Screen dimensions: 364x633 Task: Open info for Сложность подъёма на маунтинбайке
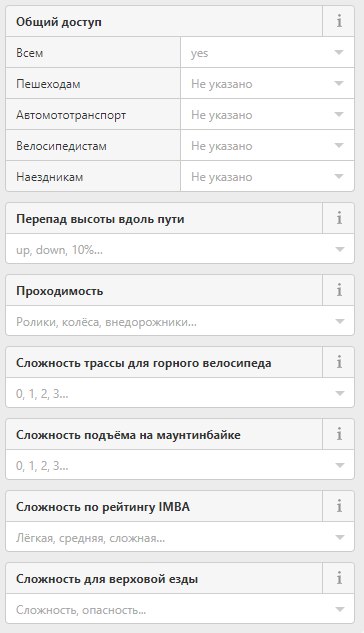(x=339, y=434)
